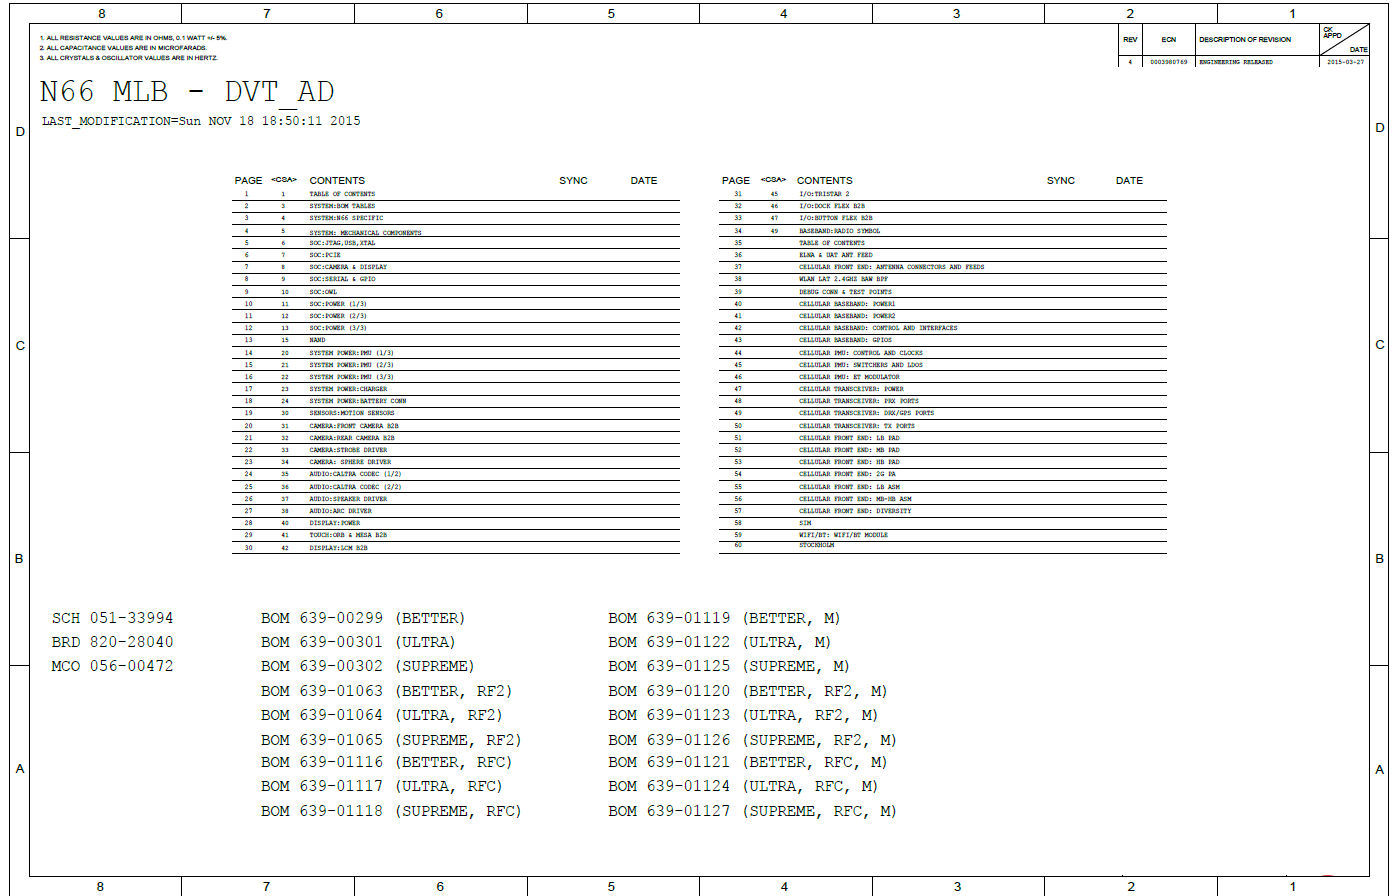Image resolution: width=1394 pixels, height=896 pixels.
Task: Click the STOCKHOLM contents entry
Action: (x=816, y=545)
